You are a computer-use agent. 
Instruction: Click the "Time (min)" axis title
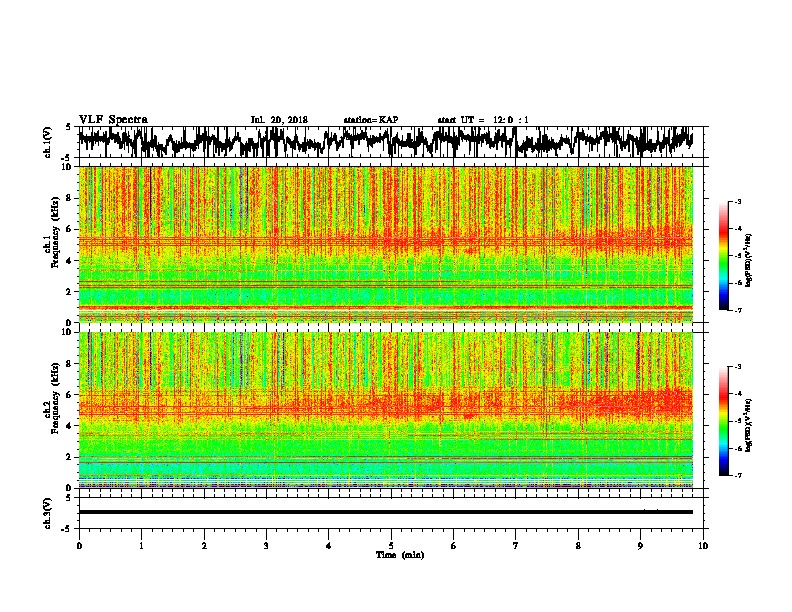[x=400, y=555]
